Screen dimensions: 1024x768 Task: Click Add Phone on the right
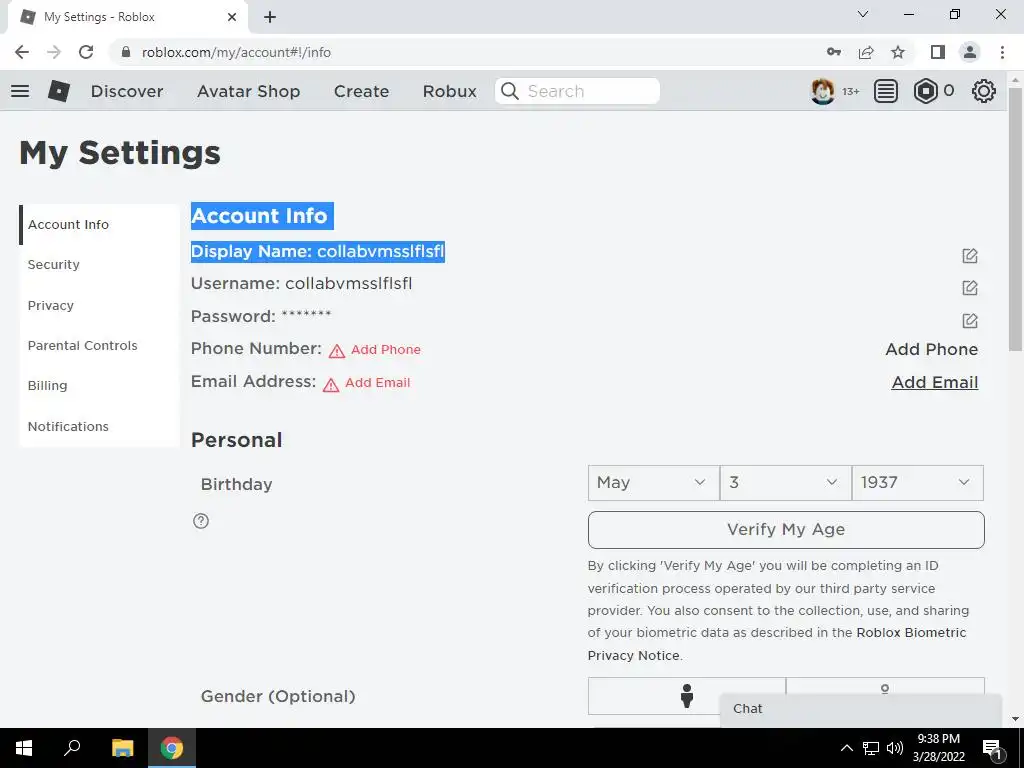[x=931, y=349]
